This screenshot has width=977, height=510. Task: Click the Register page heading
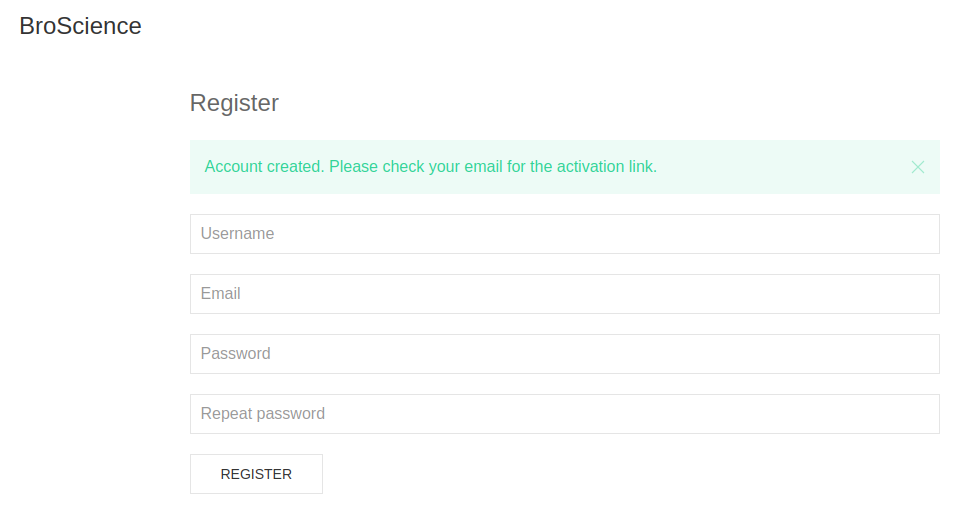(234, 103)
